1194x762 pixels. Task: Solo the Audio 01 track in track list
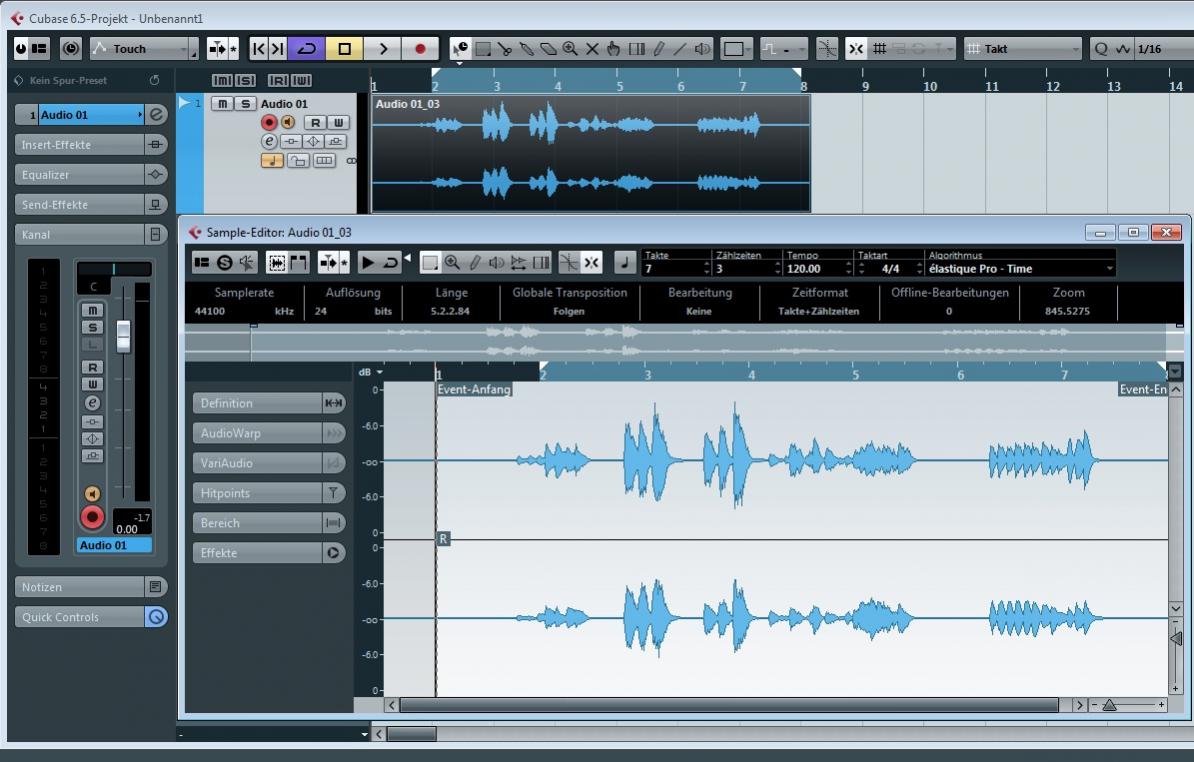click(245, 104)
